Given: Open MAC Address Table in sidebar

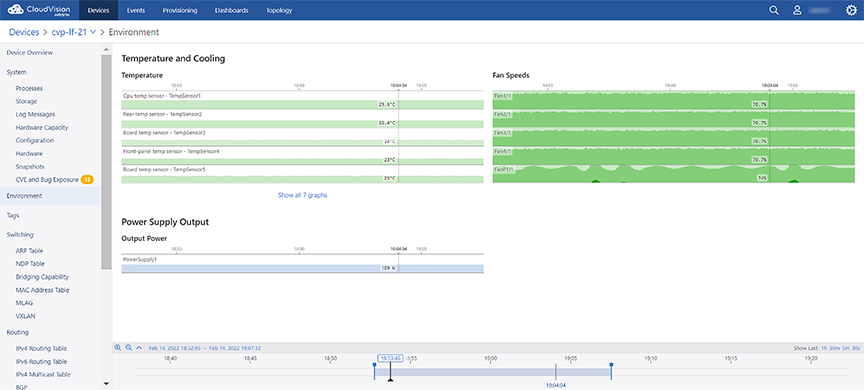Looking at the screenshot, I should coord(42,290).
